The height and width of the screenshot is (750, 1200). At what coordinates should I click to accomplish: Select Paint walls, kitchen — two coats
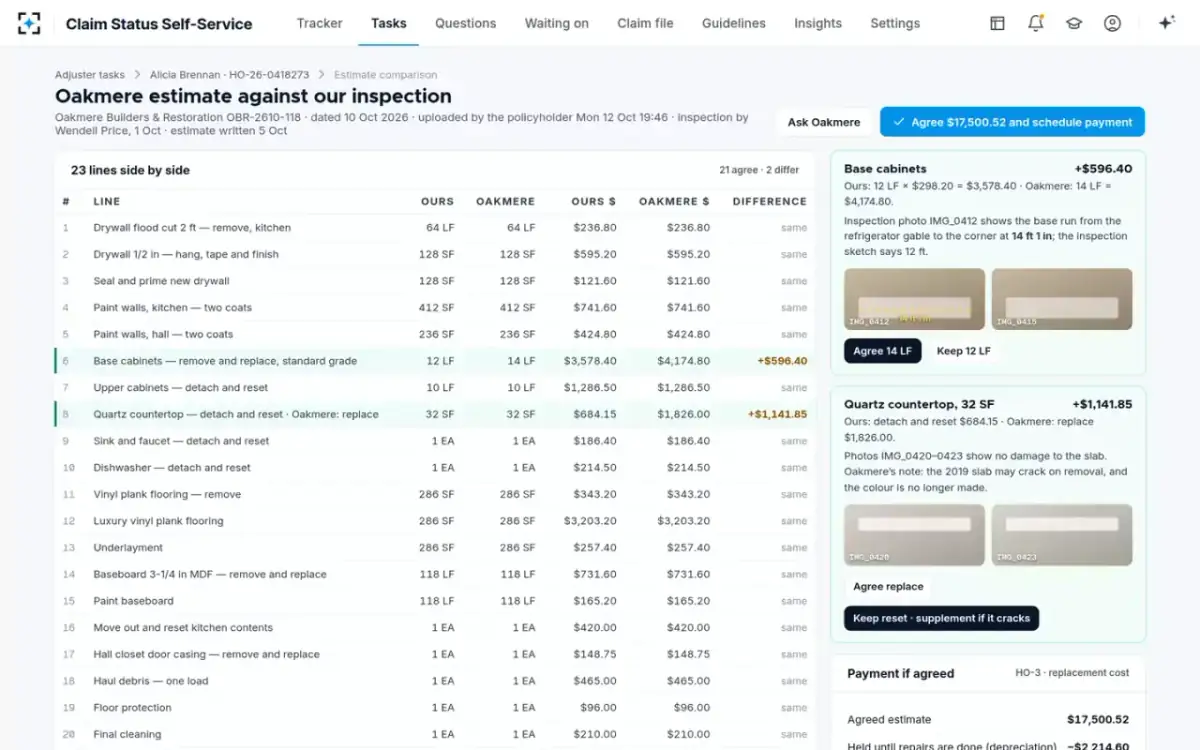pyautogui.click(x=172, y=308)
